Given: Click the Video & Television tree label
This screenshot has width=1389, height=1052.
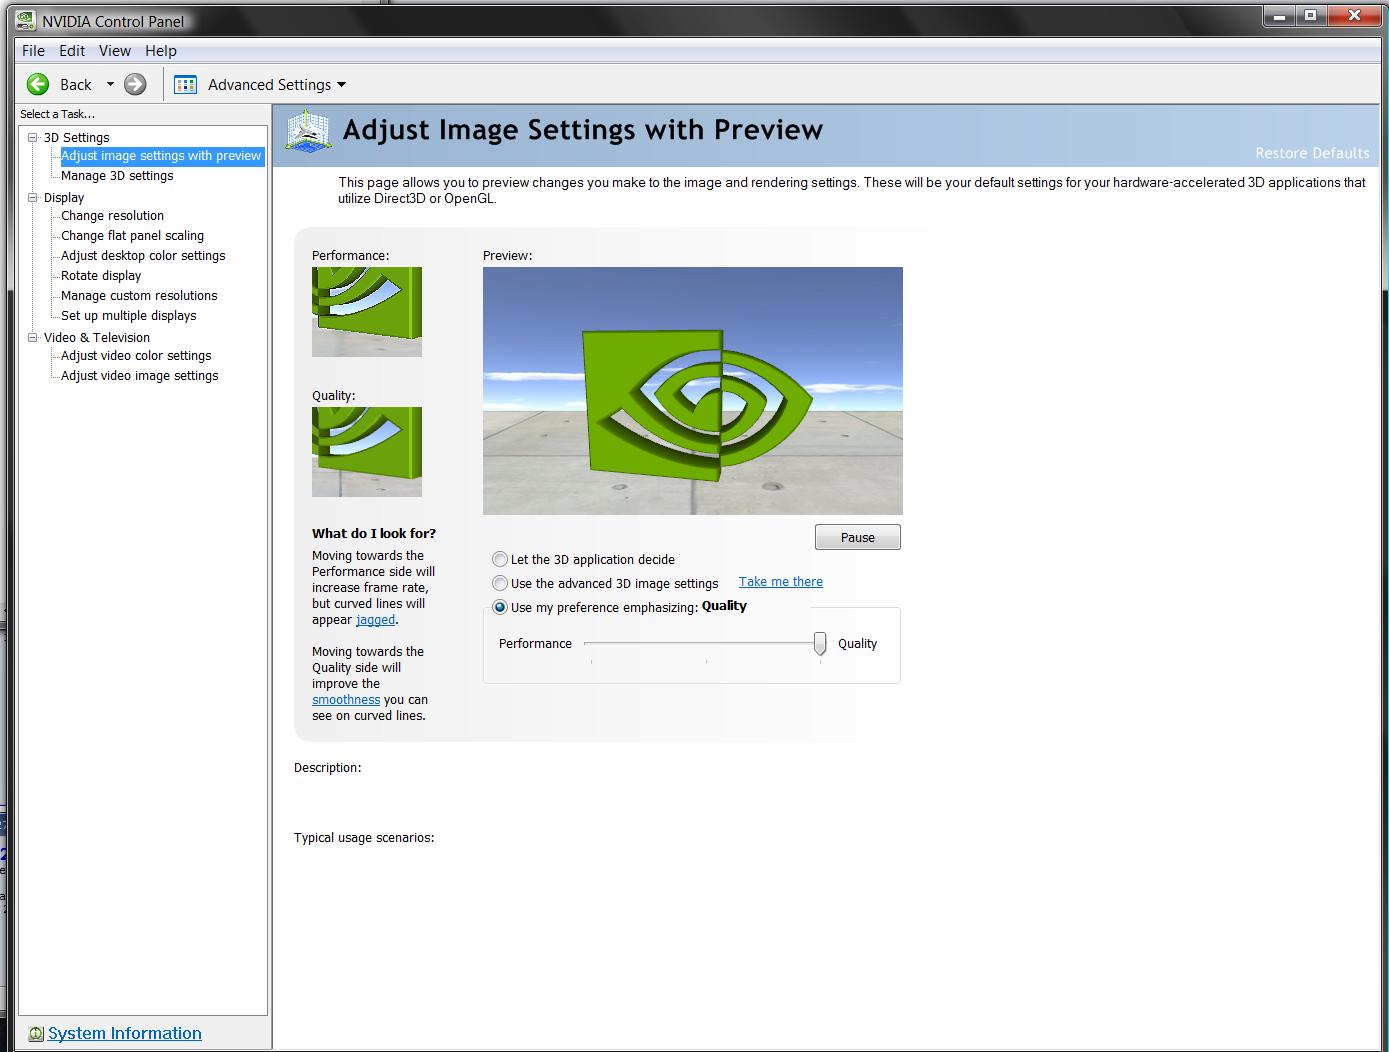Looking at the screenshot, I should (x=97, y=337).
